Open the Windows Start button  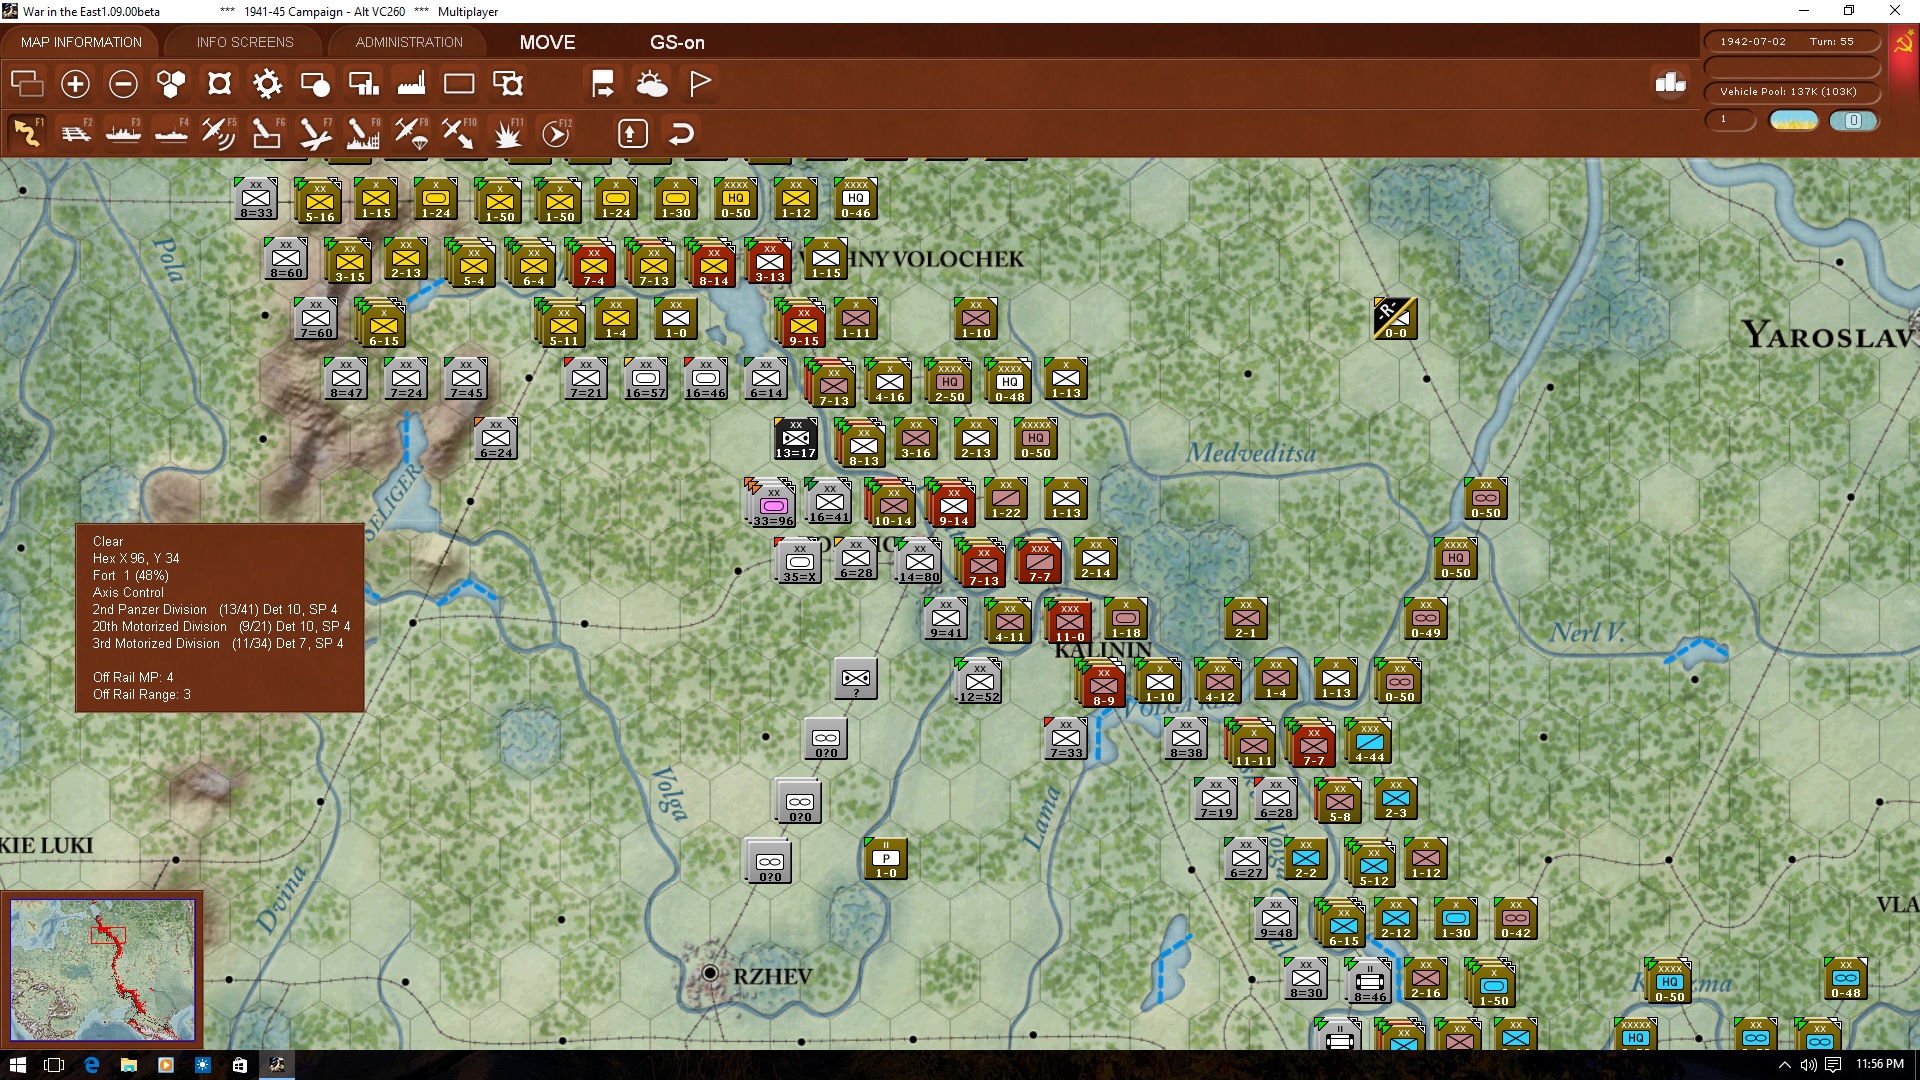[x=17, y=1065]
